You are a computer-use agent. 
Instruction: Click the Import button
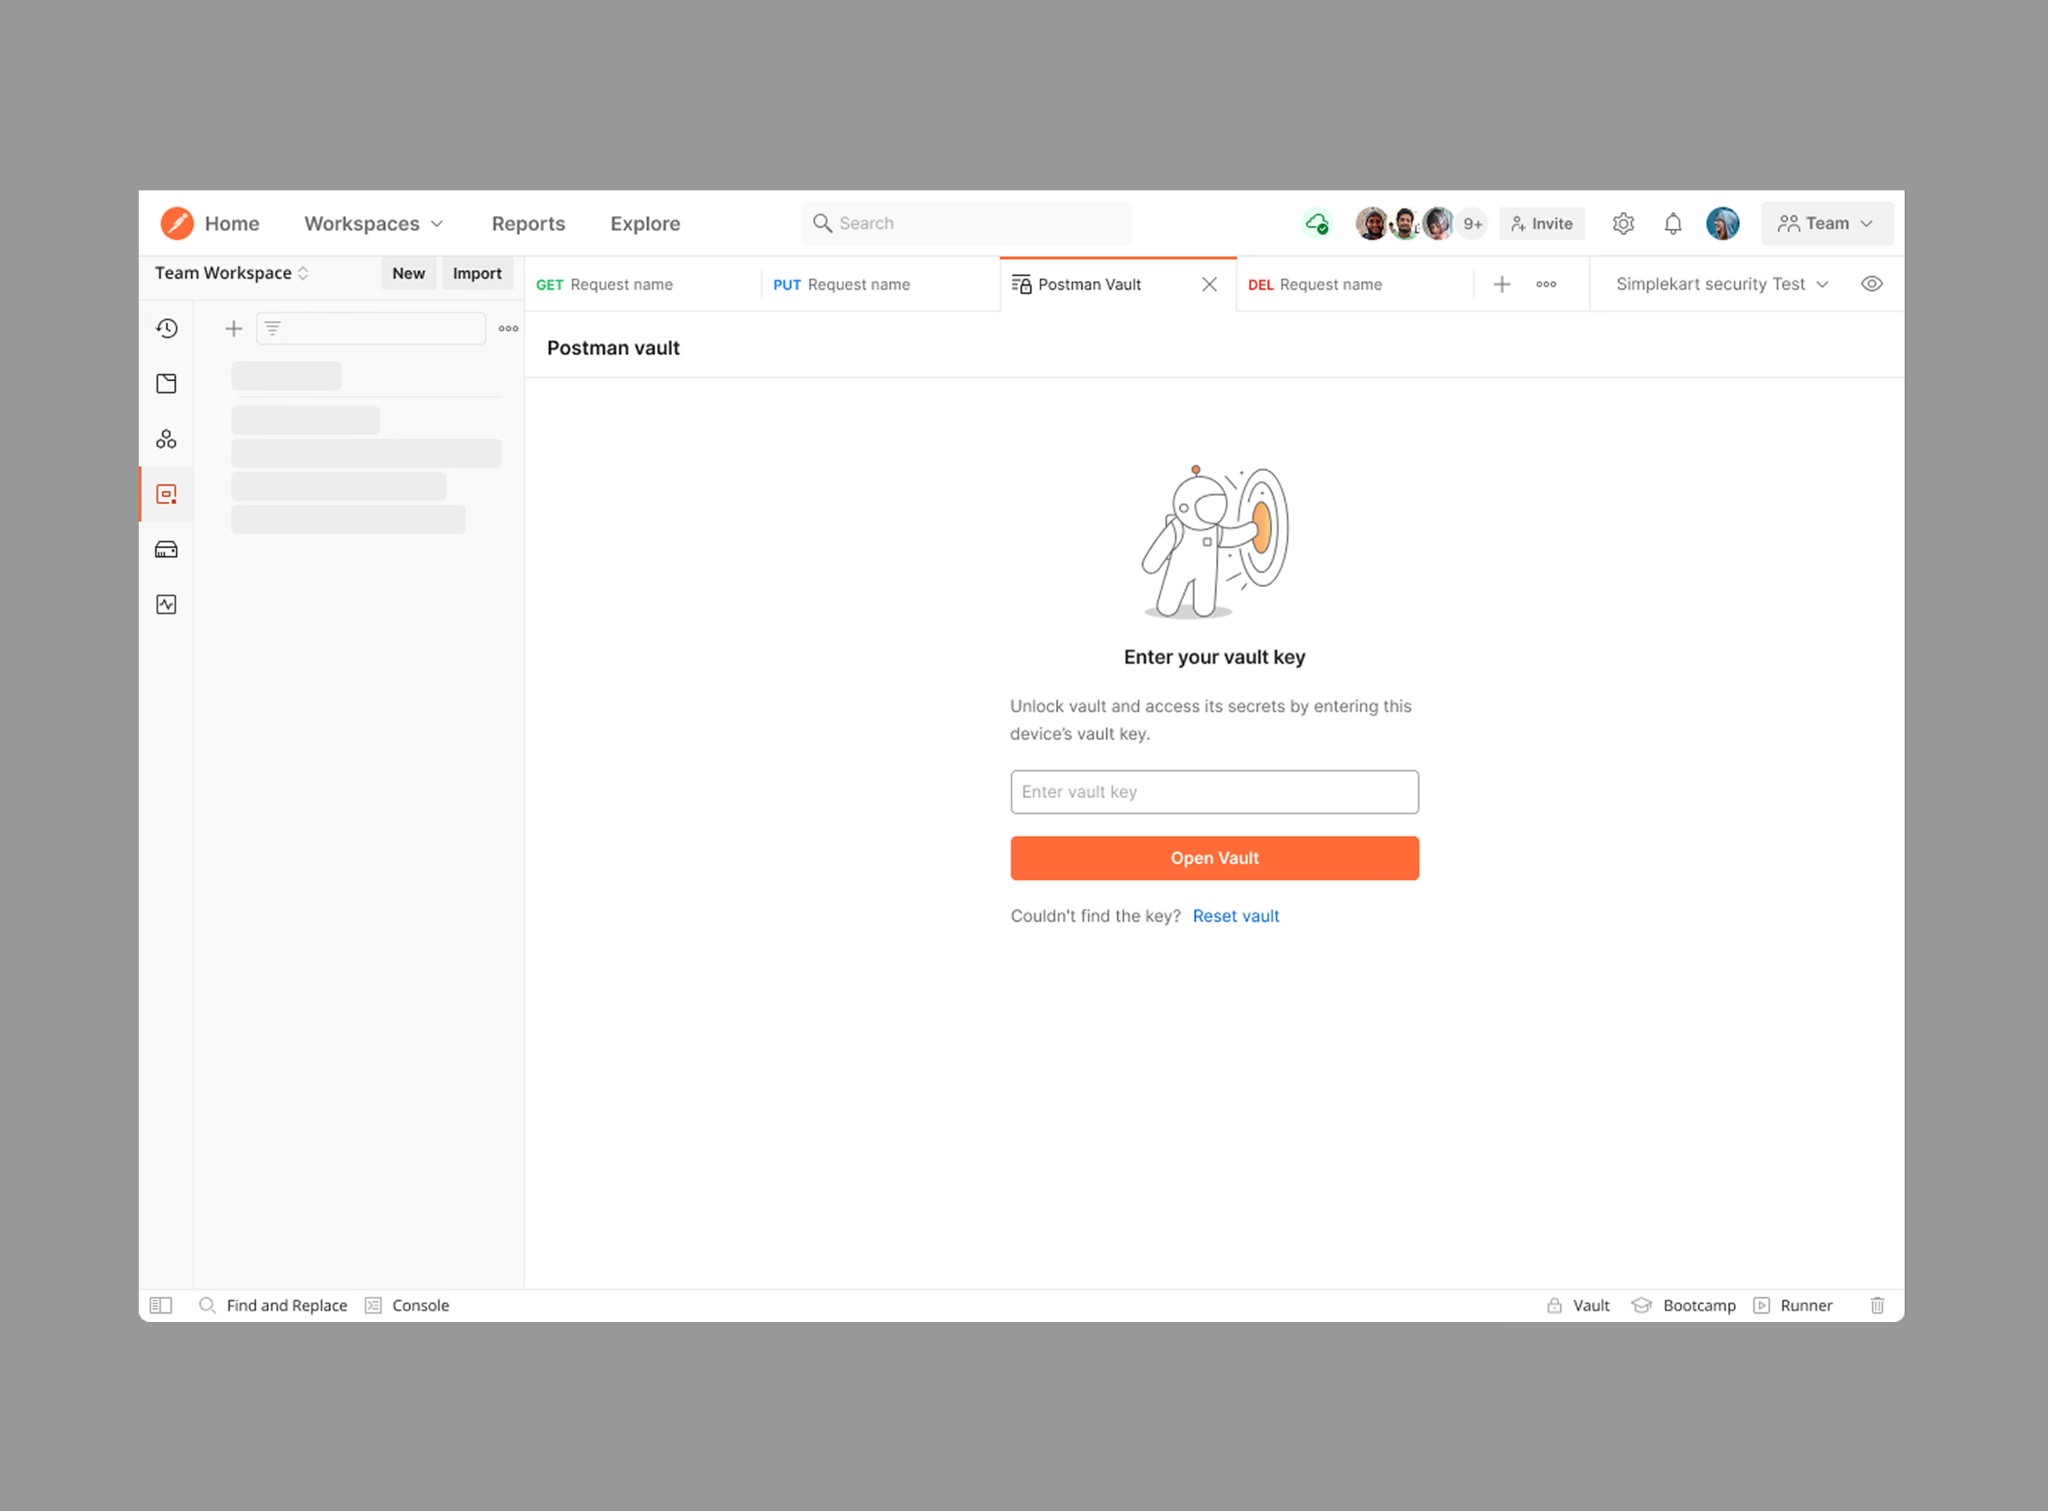point(477,273)
